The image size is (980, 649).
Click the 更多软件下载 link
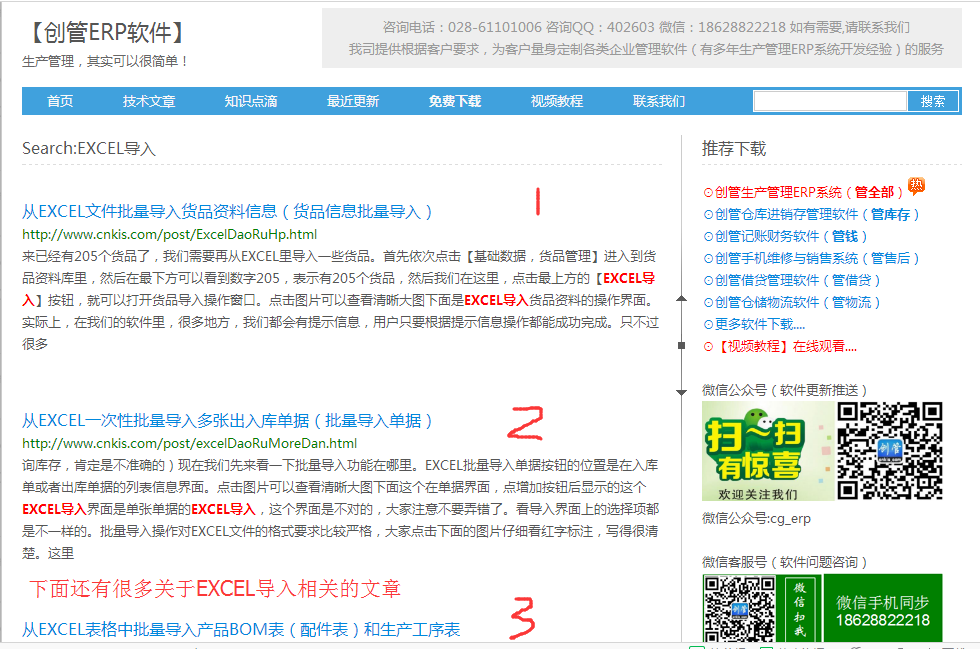point(759,324)
